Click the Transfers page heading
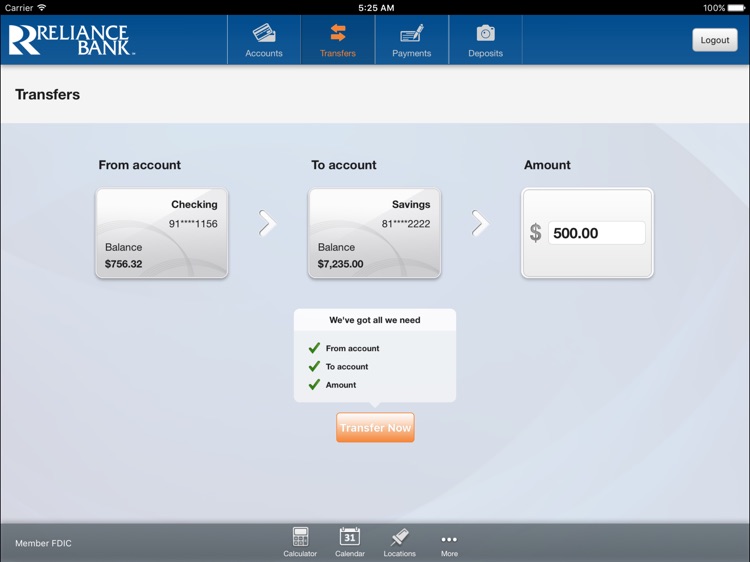The width and height of the screenshot is (750, 562). 47,94
